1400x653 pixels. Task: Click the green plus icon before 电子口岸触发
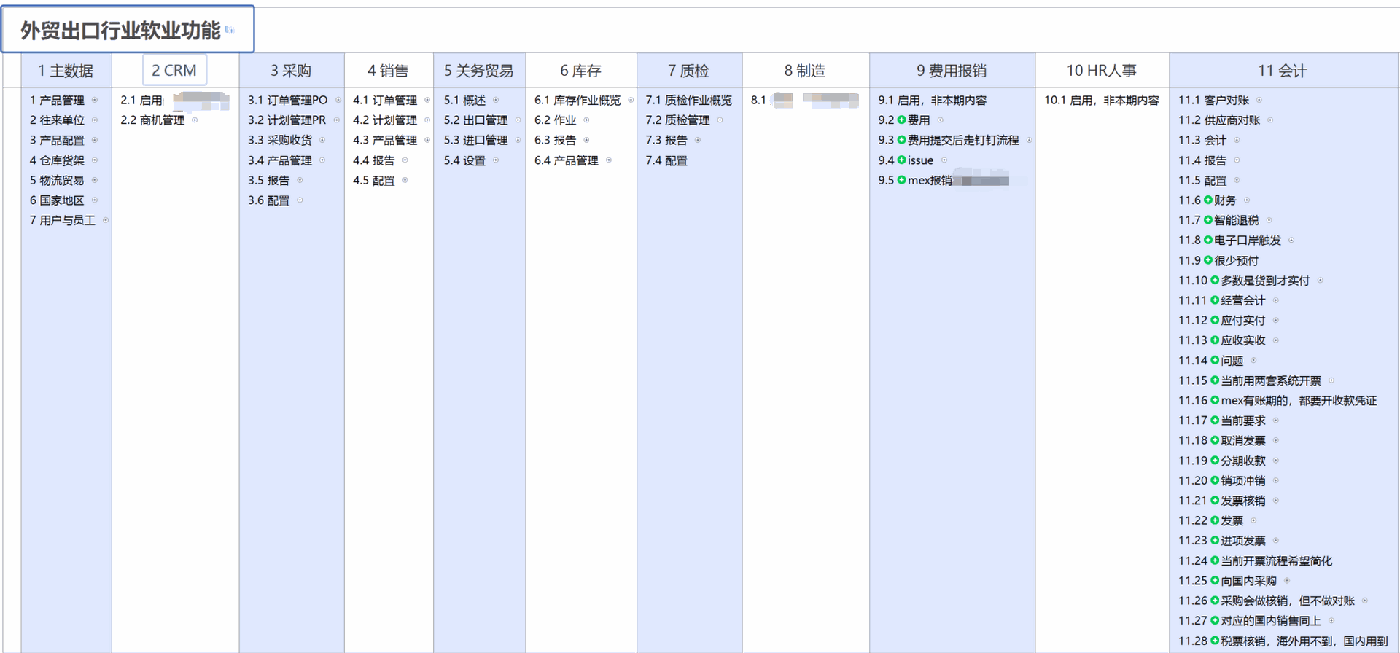(x=1208, y=240)
